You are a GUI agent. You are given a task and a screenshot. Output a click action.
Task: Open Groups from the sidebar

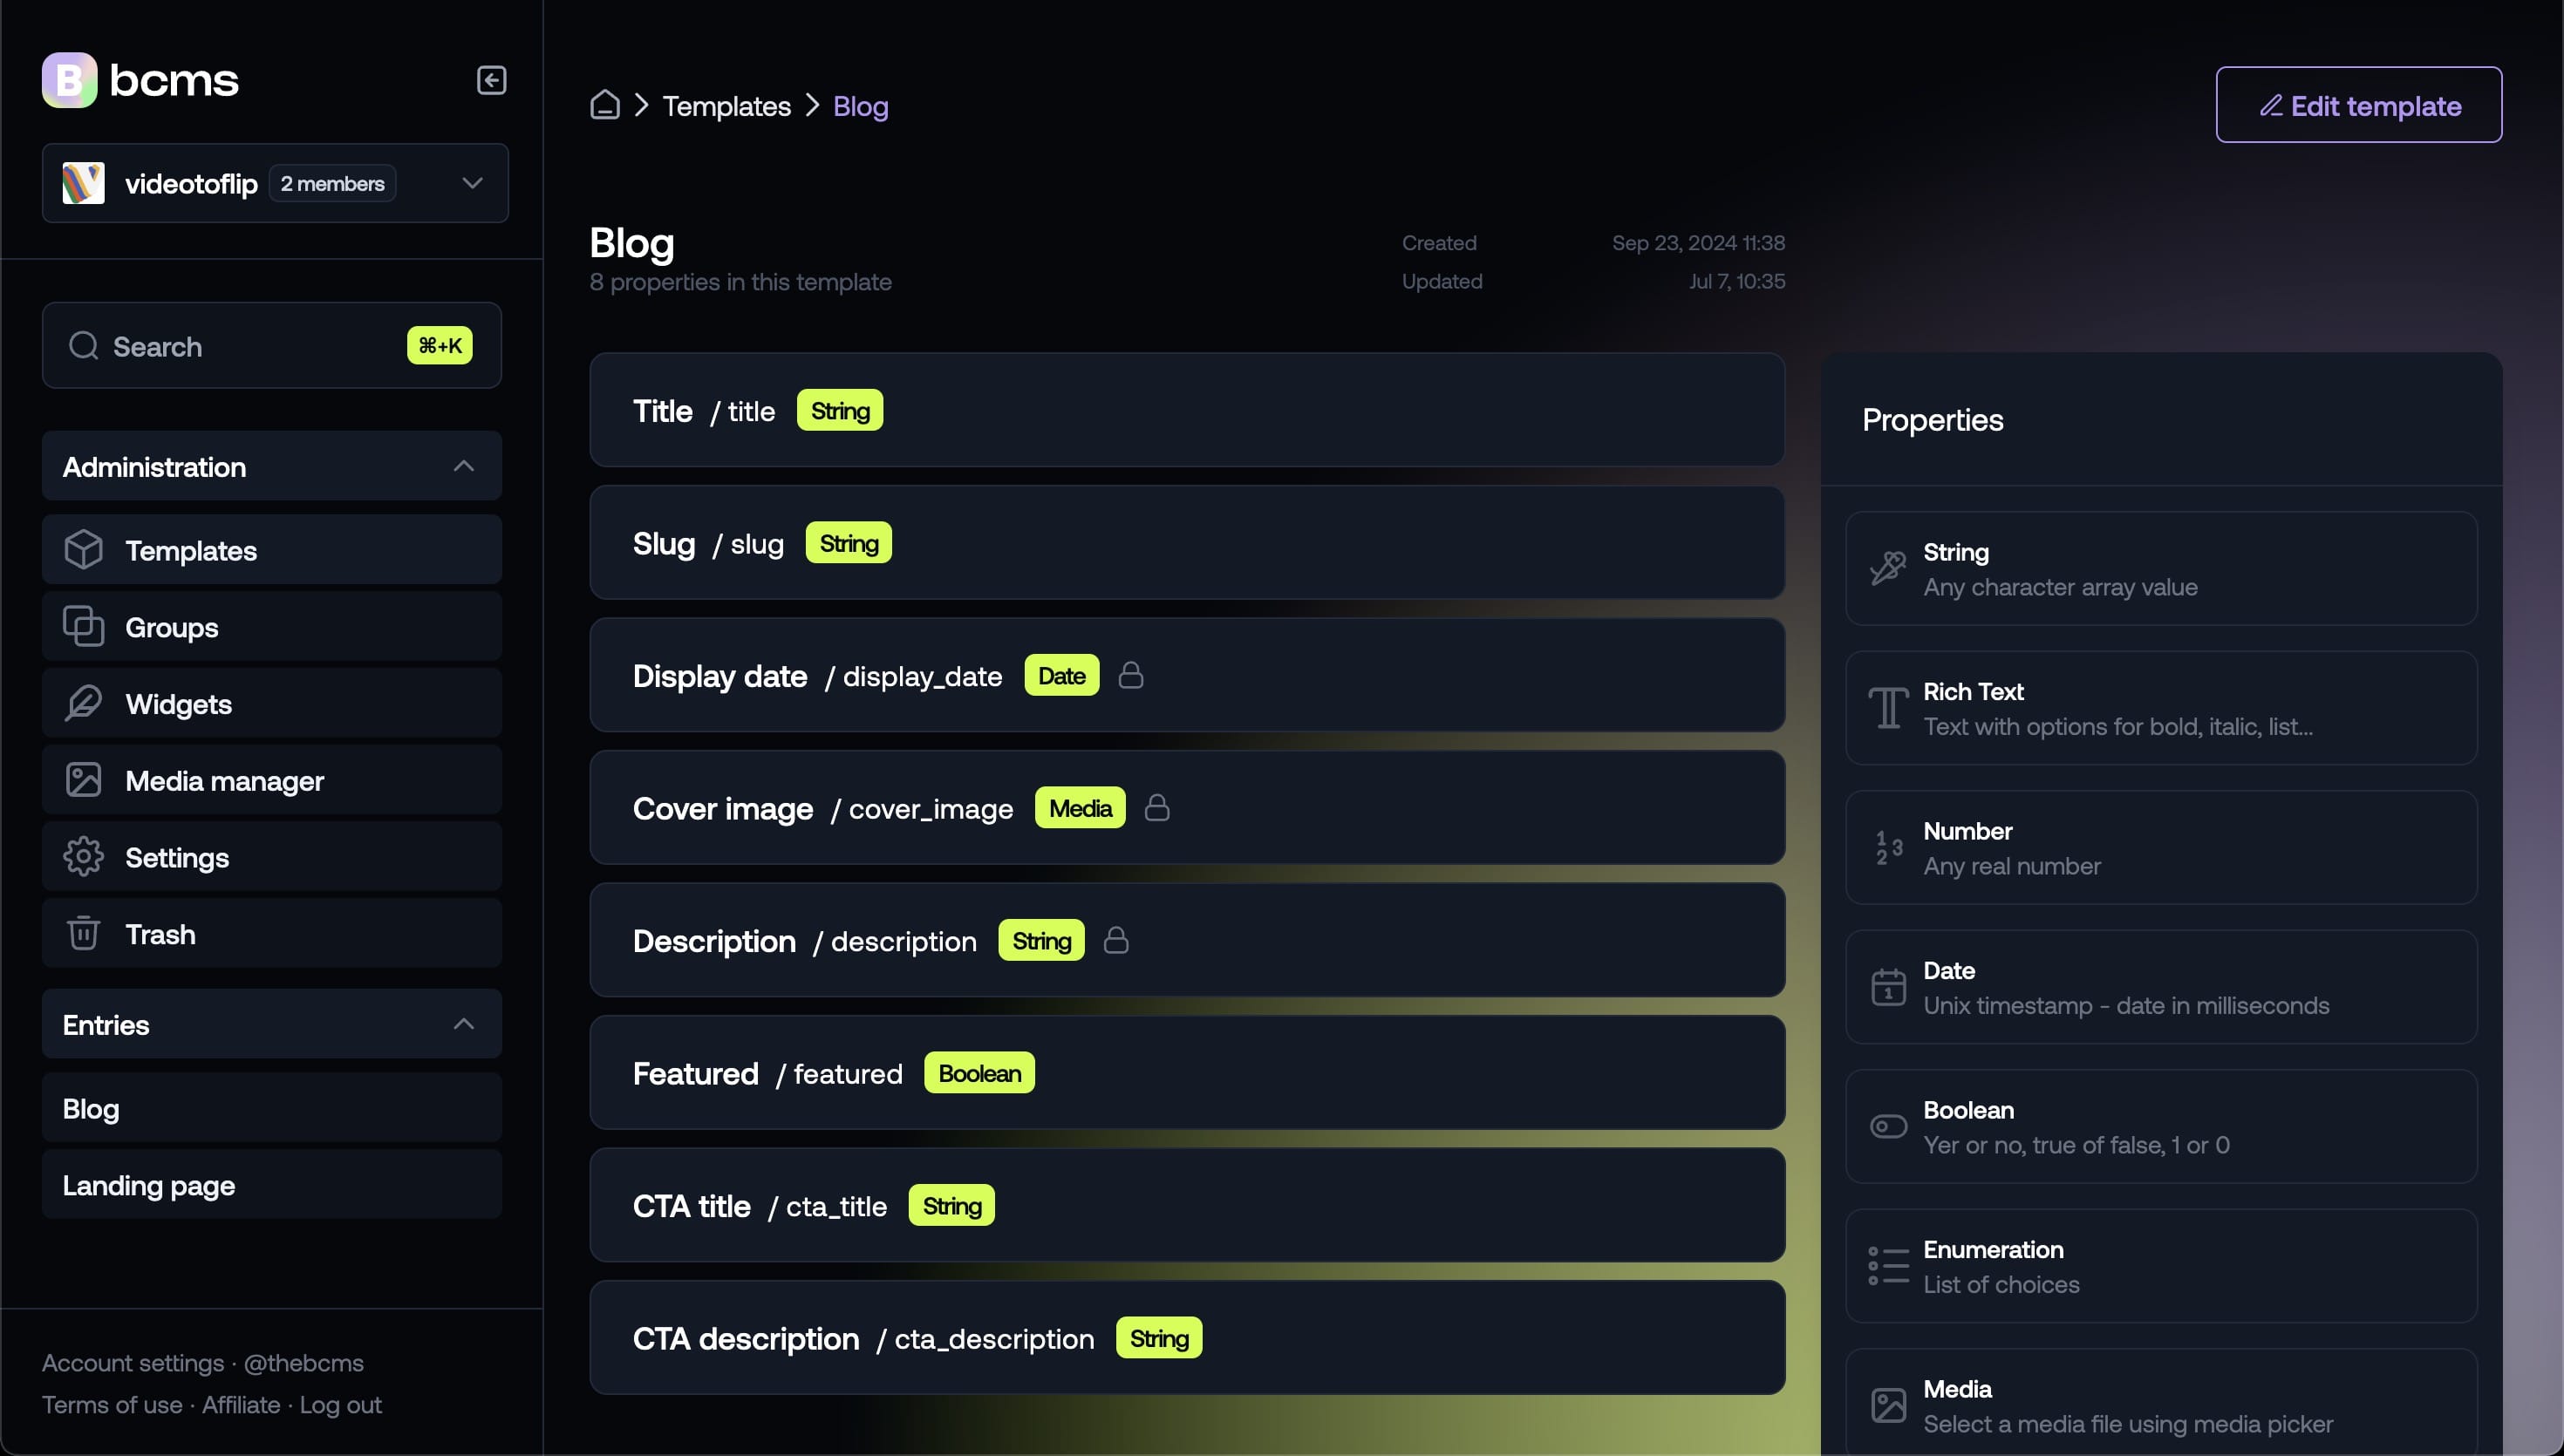172,627
